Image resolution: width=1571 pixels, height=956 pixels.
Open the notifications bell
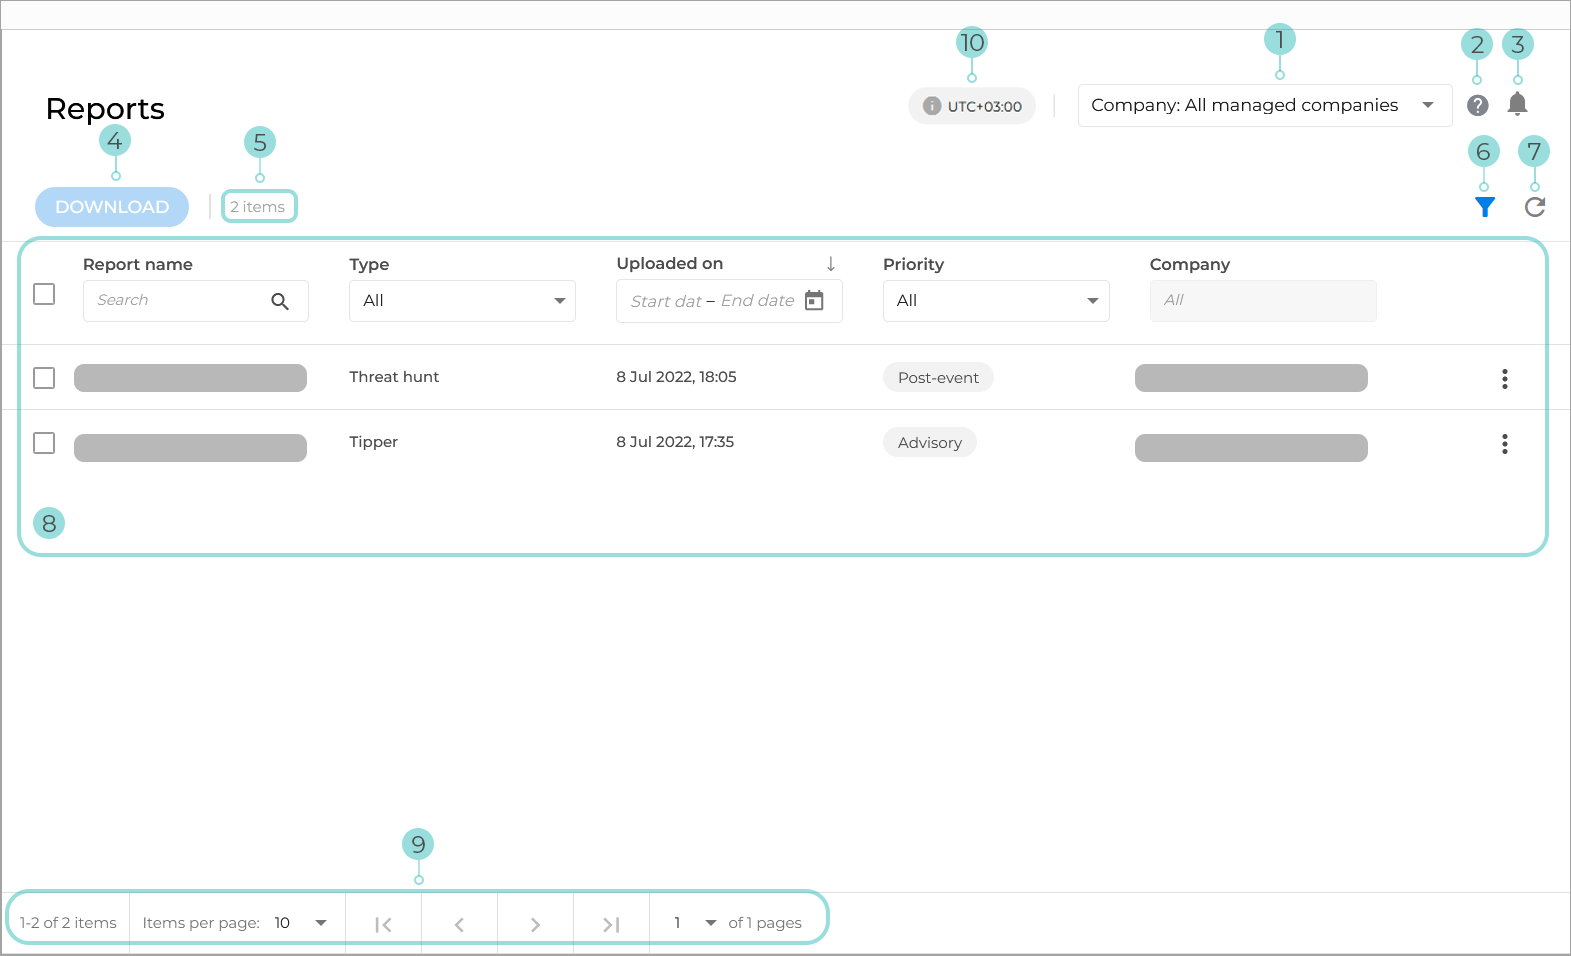click(1517, 104)
